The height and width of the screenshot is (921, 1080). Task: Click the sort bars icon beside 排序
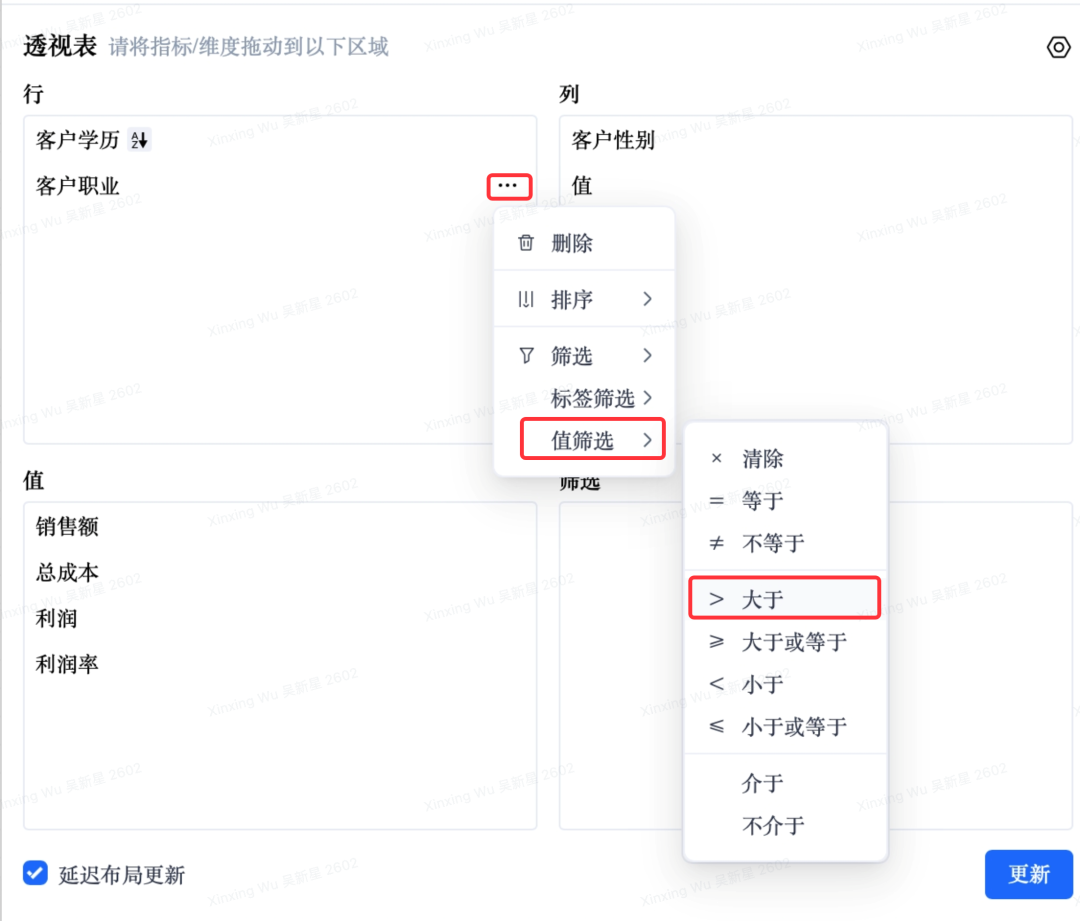(x=526, y=300)
